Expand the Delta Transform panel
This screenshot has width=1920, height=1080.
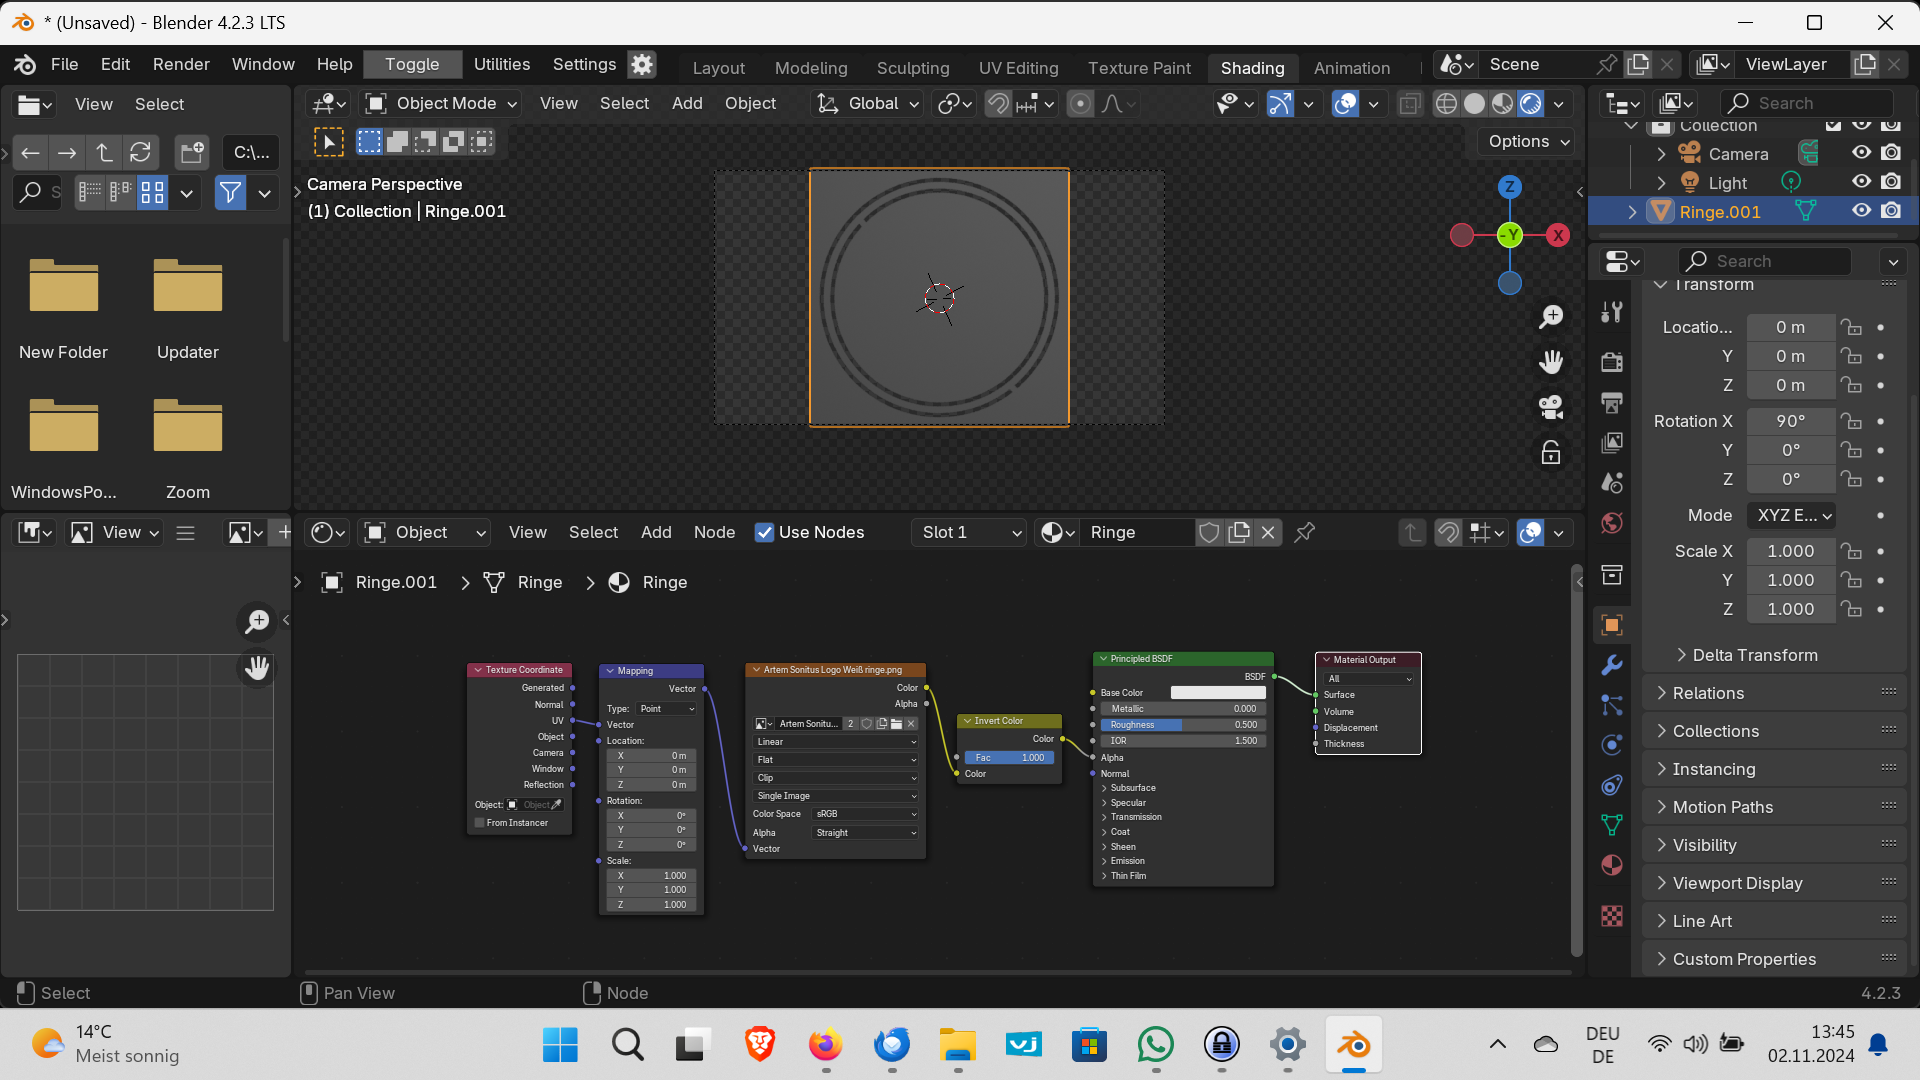pos(1755,655)
